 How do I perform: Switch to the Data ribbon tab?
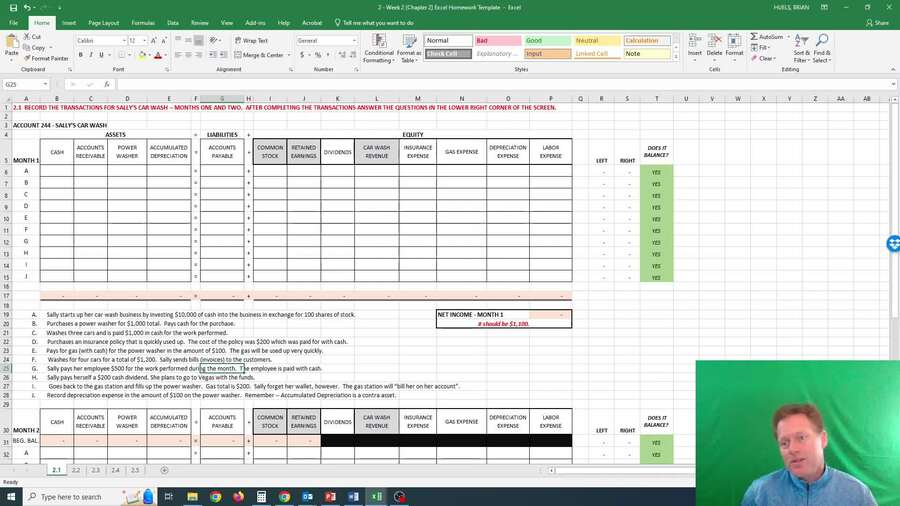pos(173,23)
